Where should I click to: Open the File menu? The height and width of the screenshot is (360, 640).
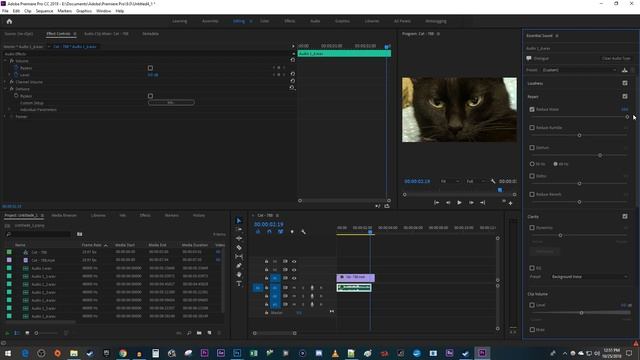click(5, 11)
